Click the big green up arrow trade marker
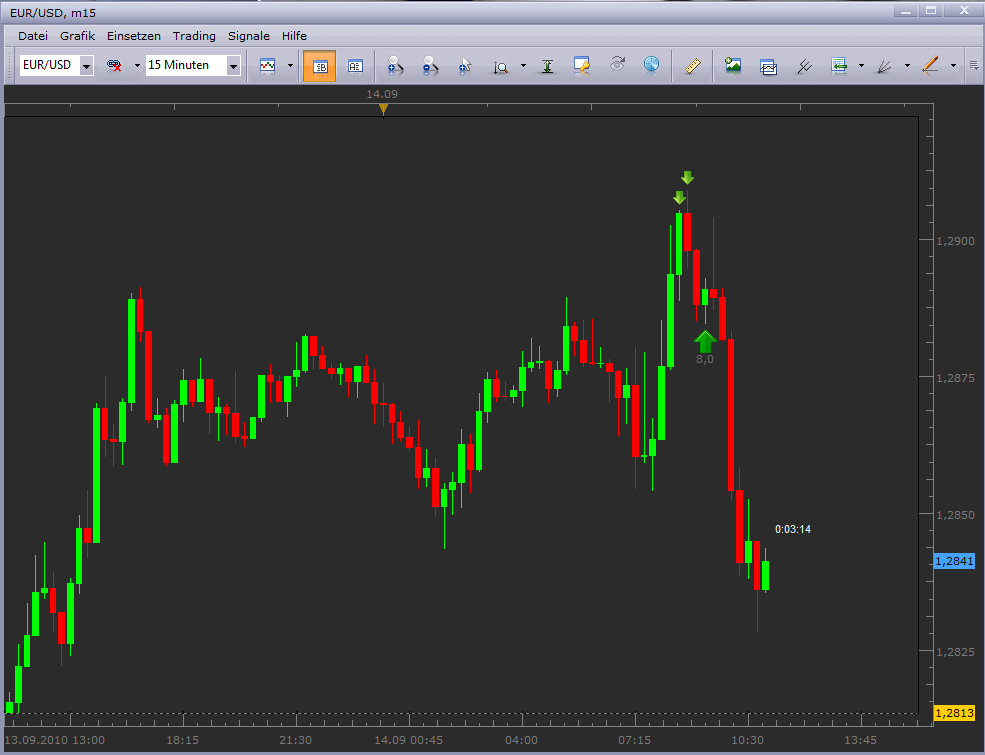The height and width of the screenshot is (755, 985). [705, 341]
